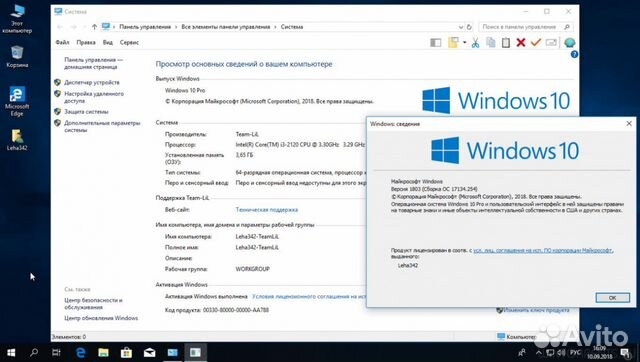Click the globe icon in toolbar

point(570,42)
